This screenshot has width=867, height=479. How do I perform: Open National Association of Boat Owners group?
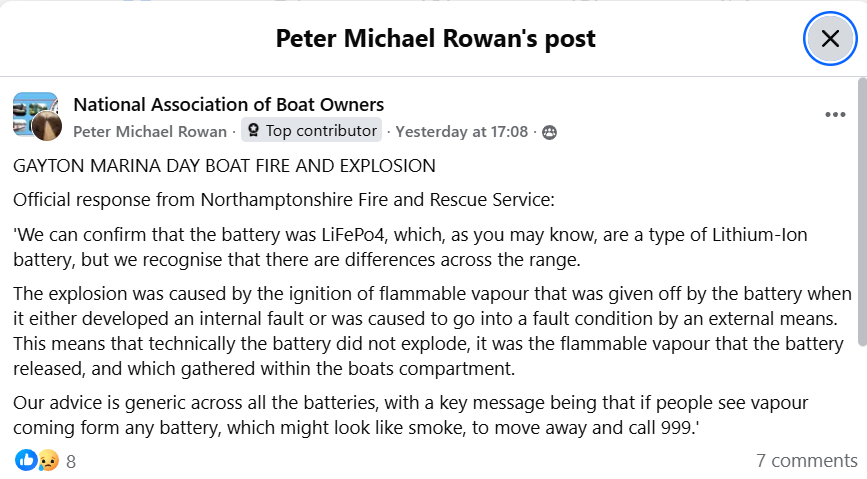228,105
